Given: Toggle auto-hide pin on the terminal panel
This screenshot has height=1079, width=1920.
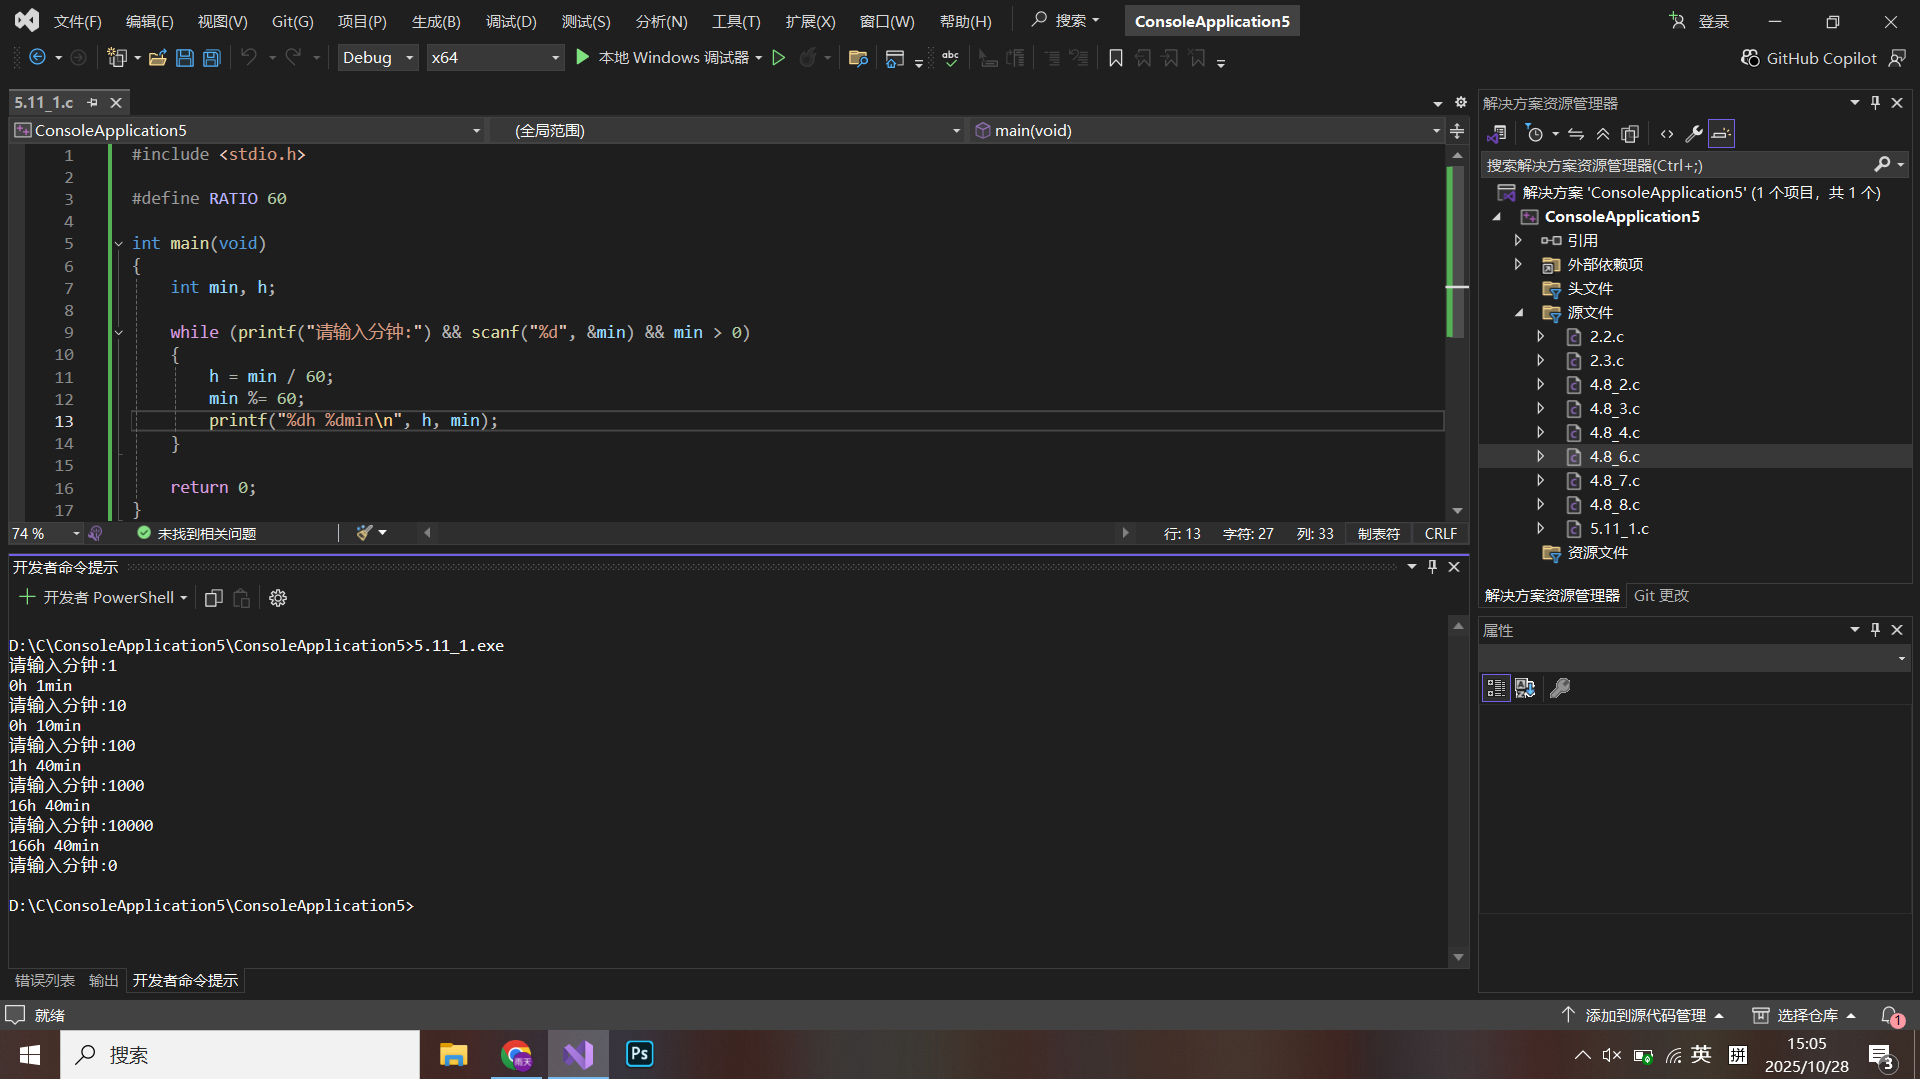Looking at the screenshot, I should click(x=1432, y=567).
